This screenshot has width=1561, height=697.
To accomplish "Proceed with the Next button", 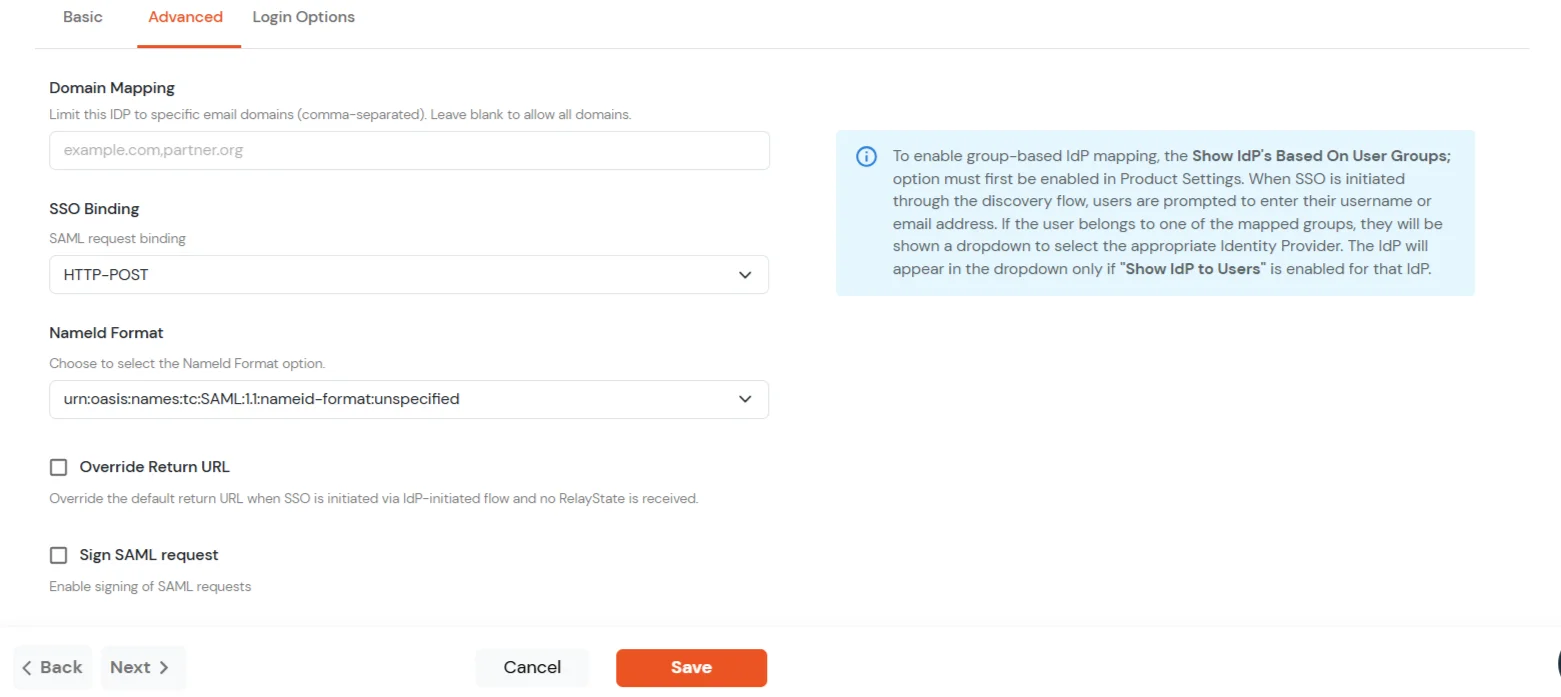I will [143, 667].
